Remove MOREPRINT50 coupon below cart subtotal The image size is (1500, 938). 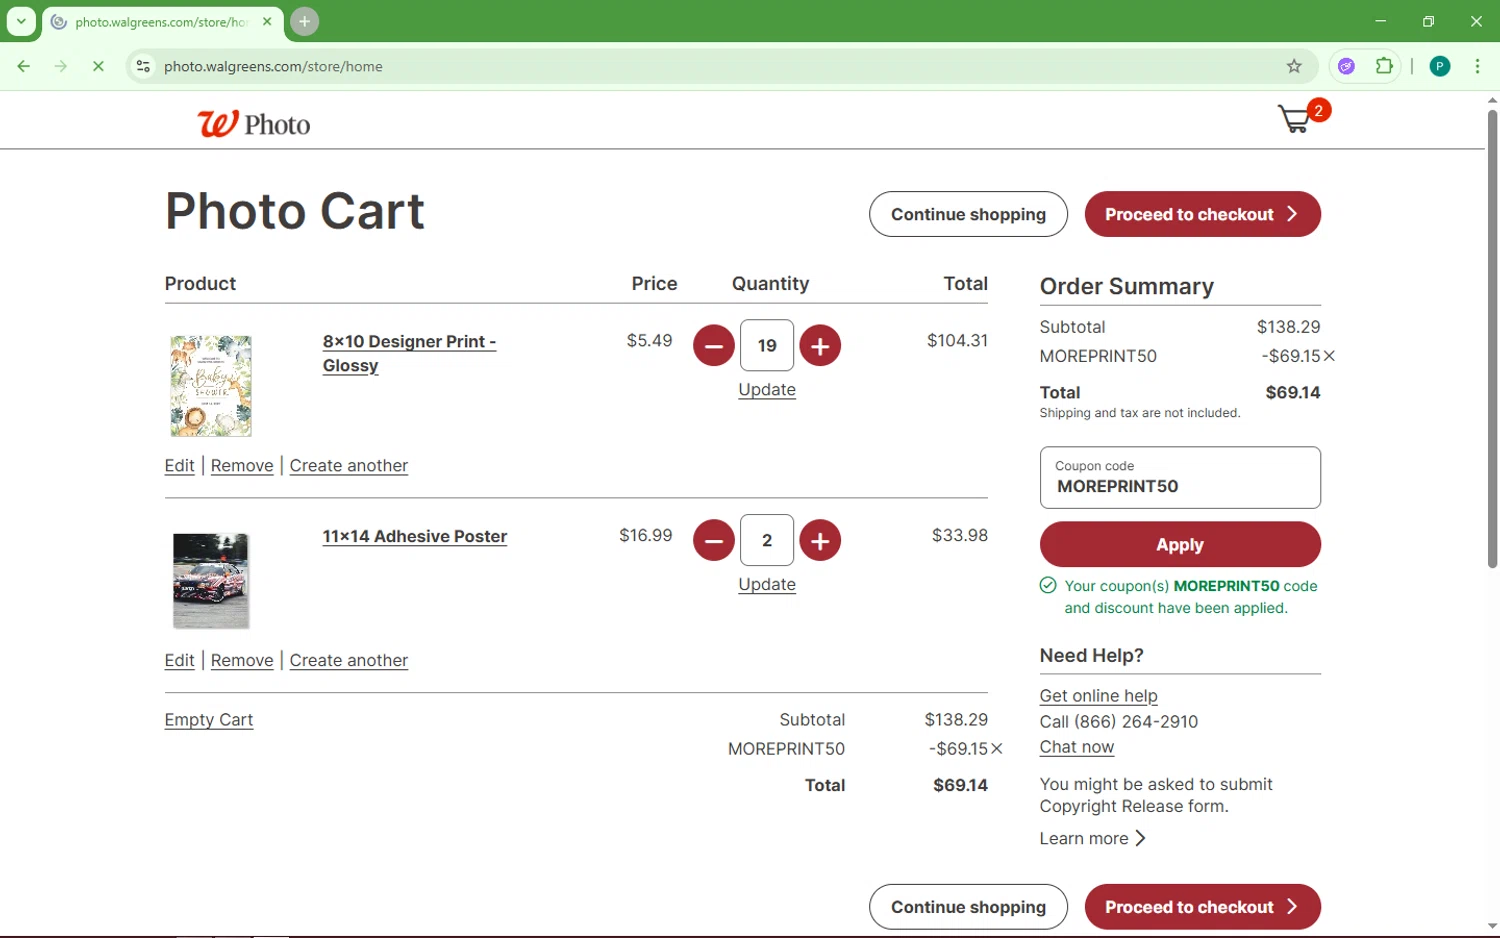point(997,749)
